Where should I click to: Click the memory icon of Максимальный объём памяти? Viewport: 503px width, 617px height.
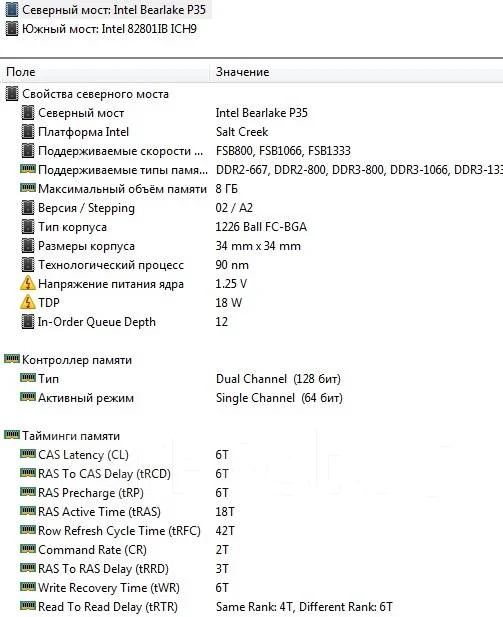coord(28,188)
